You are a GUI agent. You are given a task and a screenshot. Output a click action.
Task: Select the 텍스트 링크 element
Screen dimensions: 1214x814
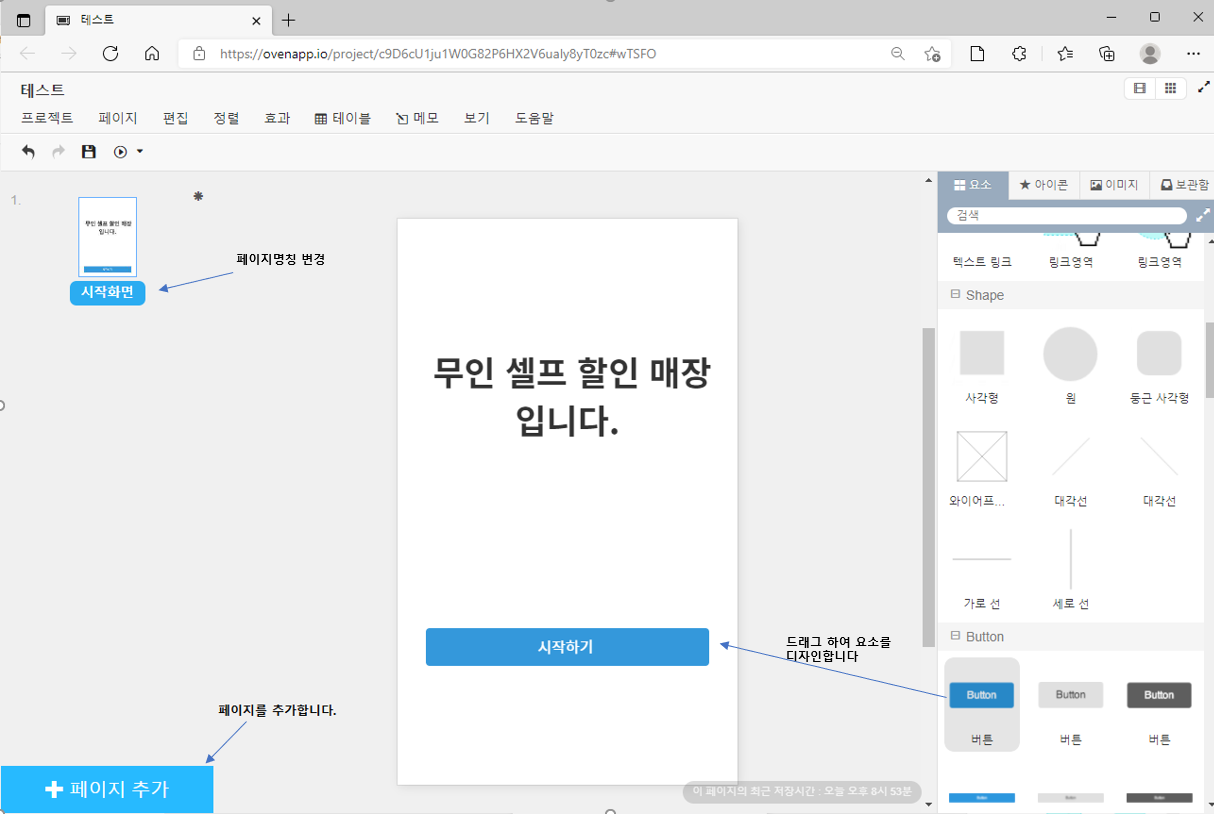(982, 262)
